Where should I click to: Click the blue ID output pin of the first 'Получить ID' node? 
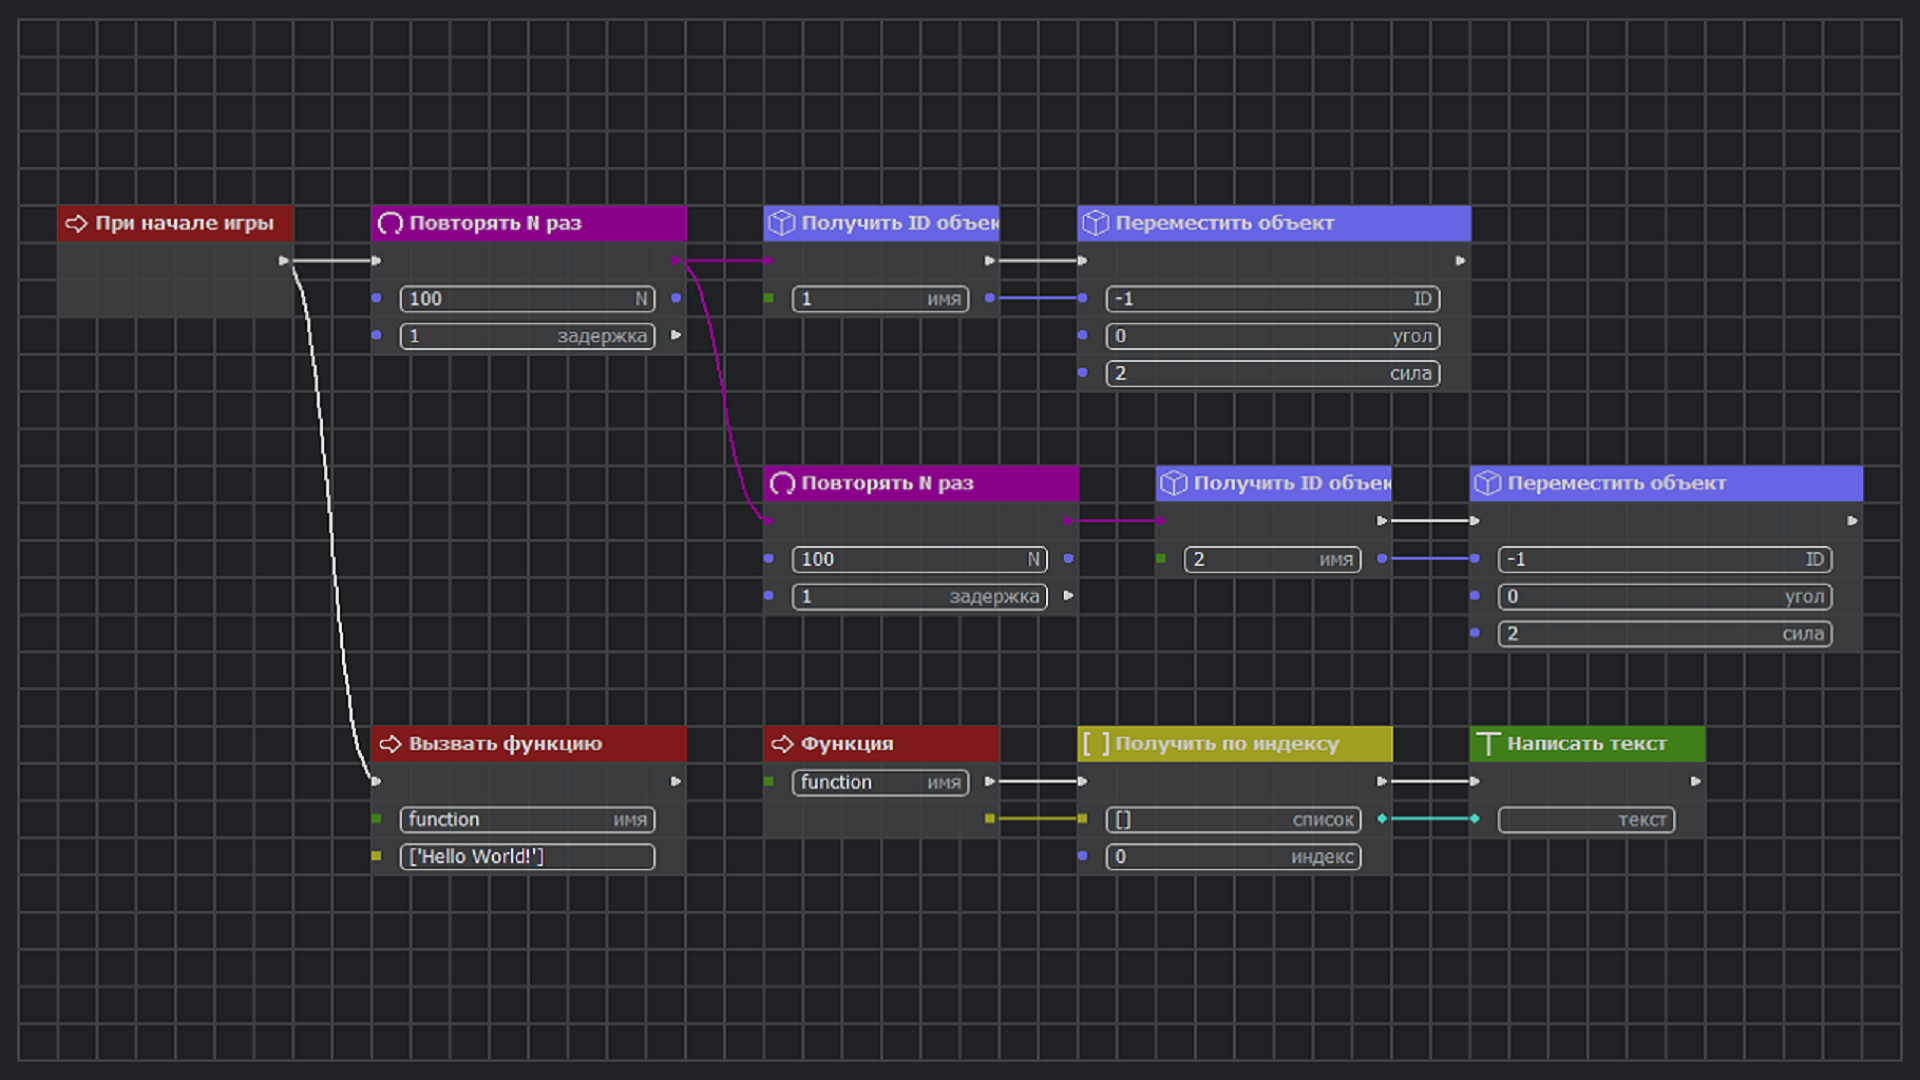tap(989, 298)
